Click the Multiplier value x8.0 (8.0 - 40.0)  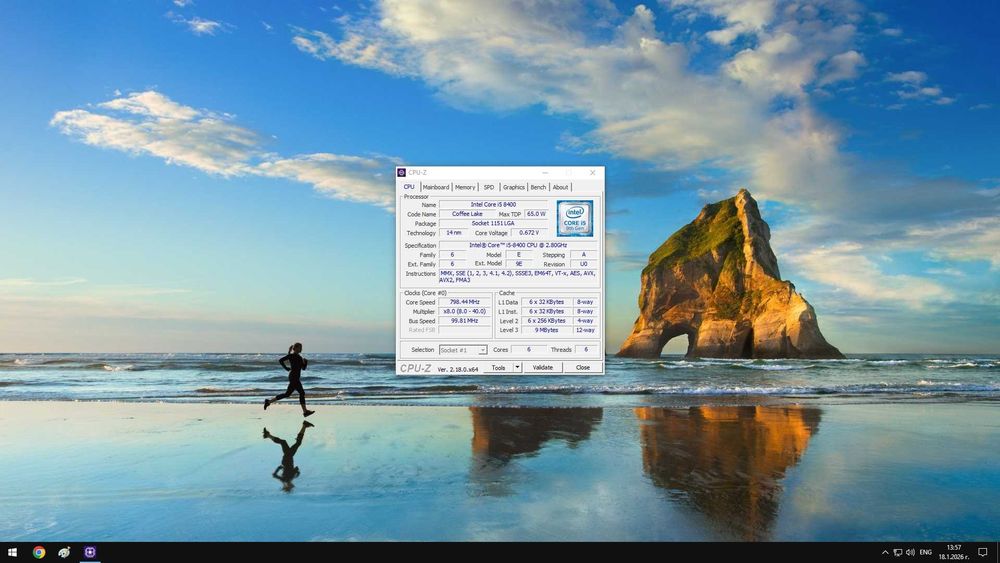pyautogui.click(x=464, y=312)
